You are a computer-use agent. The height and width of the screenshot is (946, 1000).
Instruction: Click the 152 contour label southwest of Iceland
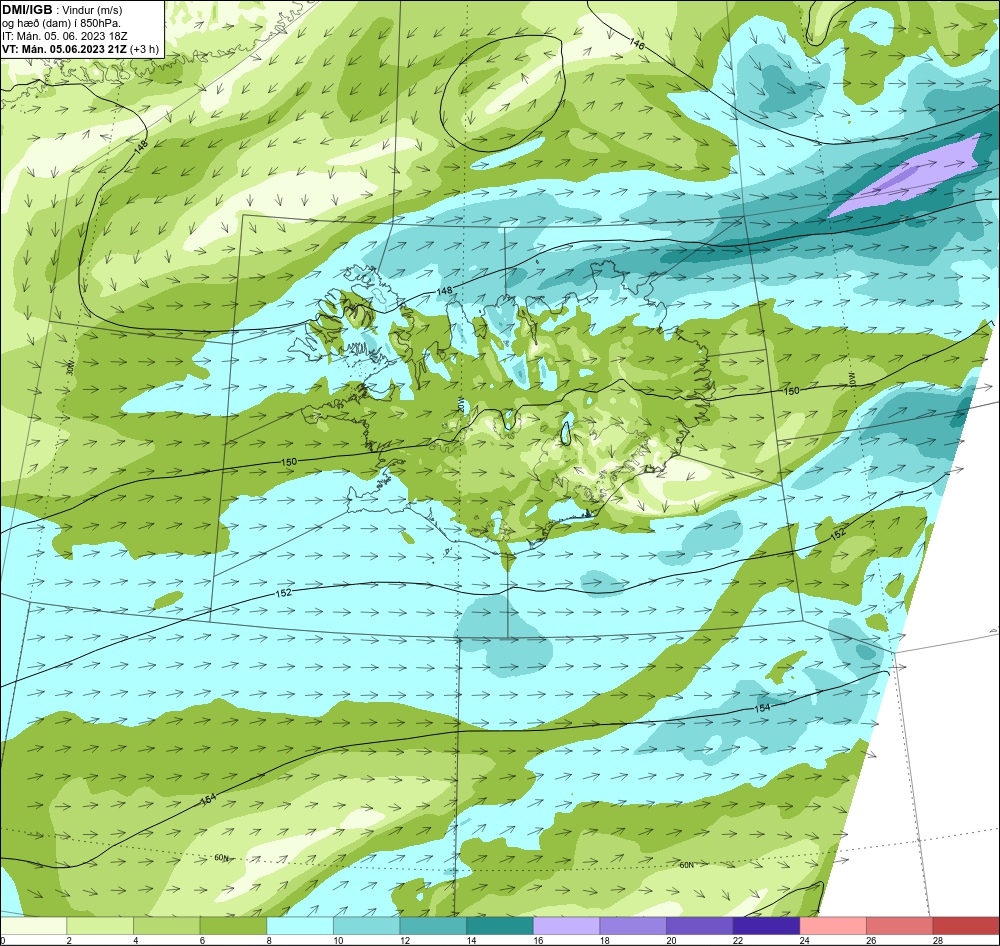click(x=284, y=593)
